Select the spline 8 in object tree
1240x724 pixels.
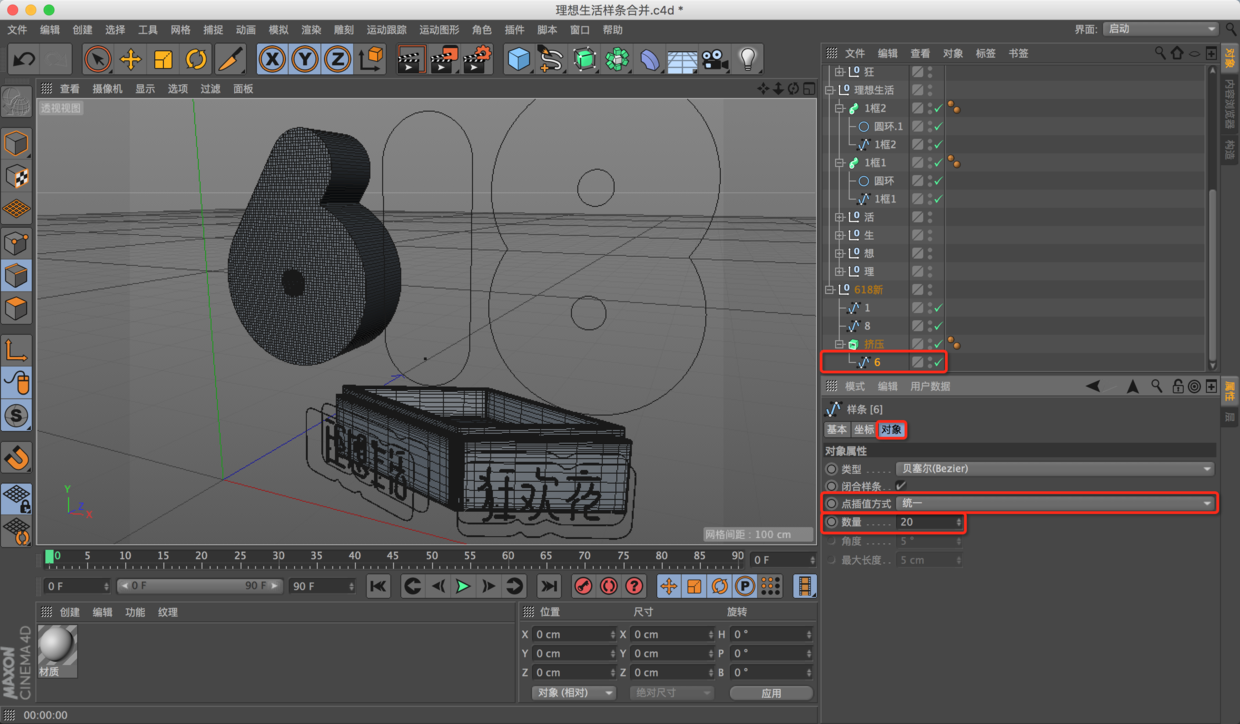(x=867, y=326)
